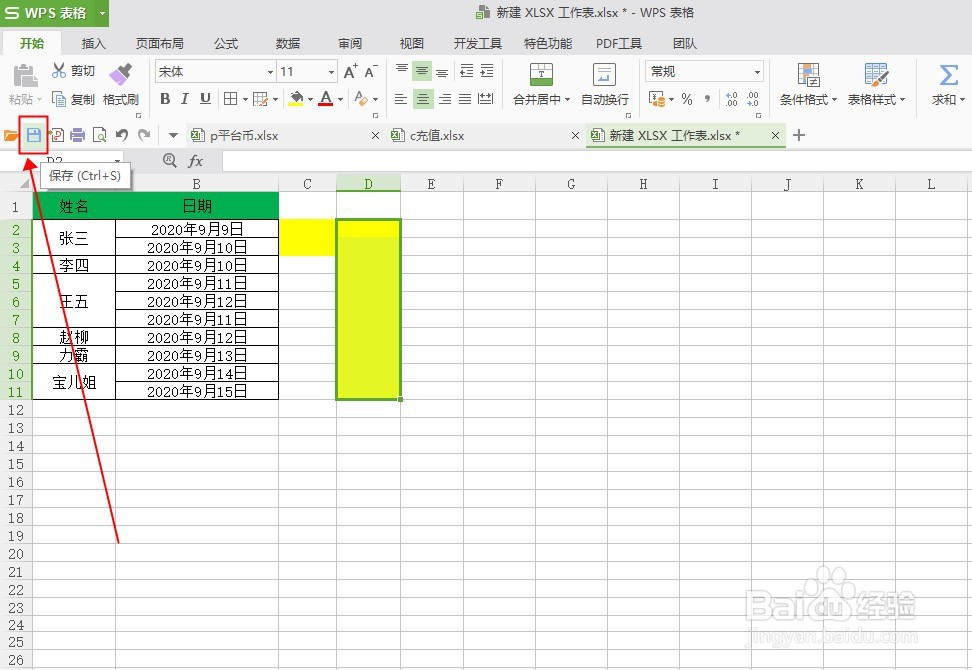Screen dimensions: 972x670
Task: Increase indent icon
Action: [x=487, y=71]
